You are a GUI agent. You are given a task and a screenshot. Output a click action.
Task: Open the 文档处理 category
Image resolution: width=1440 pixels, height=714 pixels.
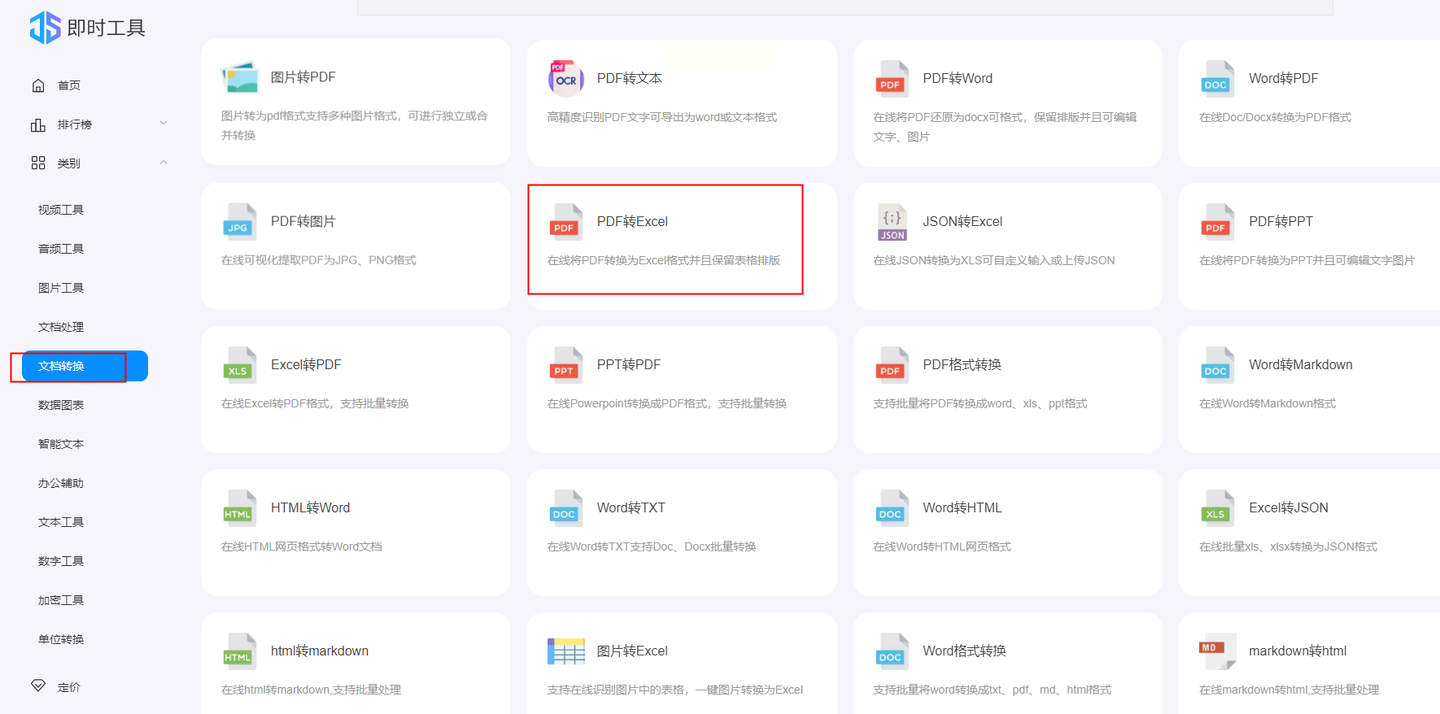(61, 327)
